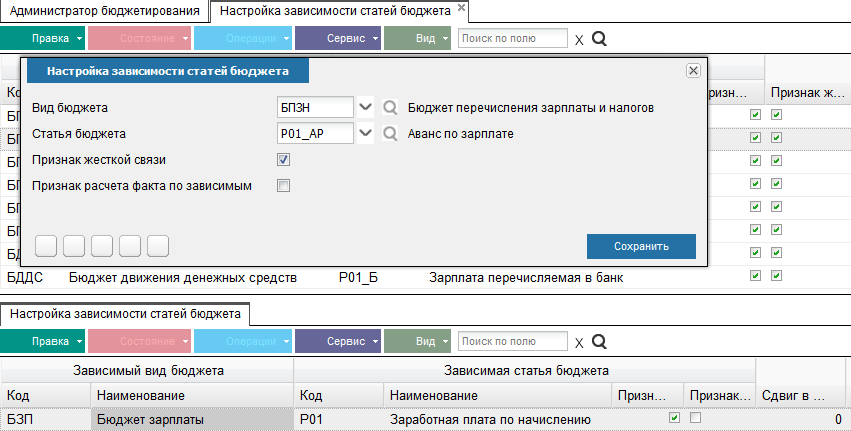Click Наименование header under Зависимая статья бюджета
The height and width of the screenshot is (431, 851).
[x=498, y=396]
